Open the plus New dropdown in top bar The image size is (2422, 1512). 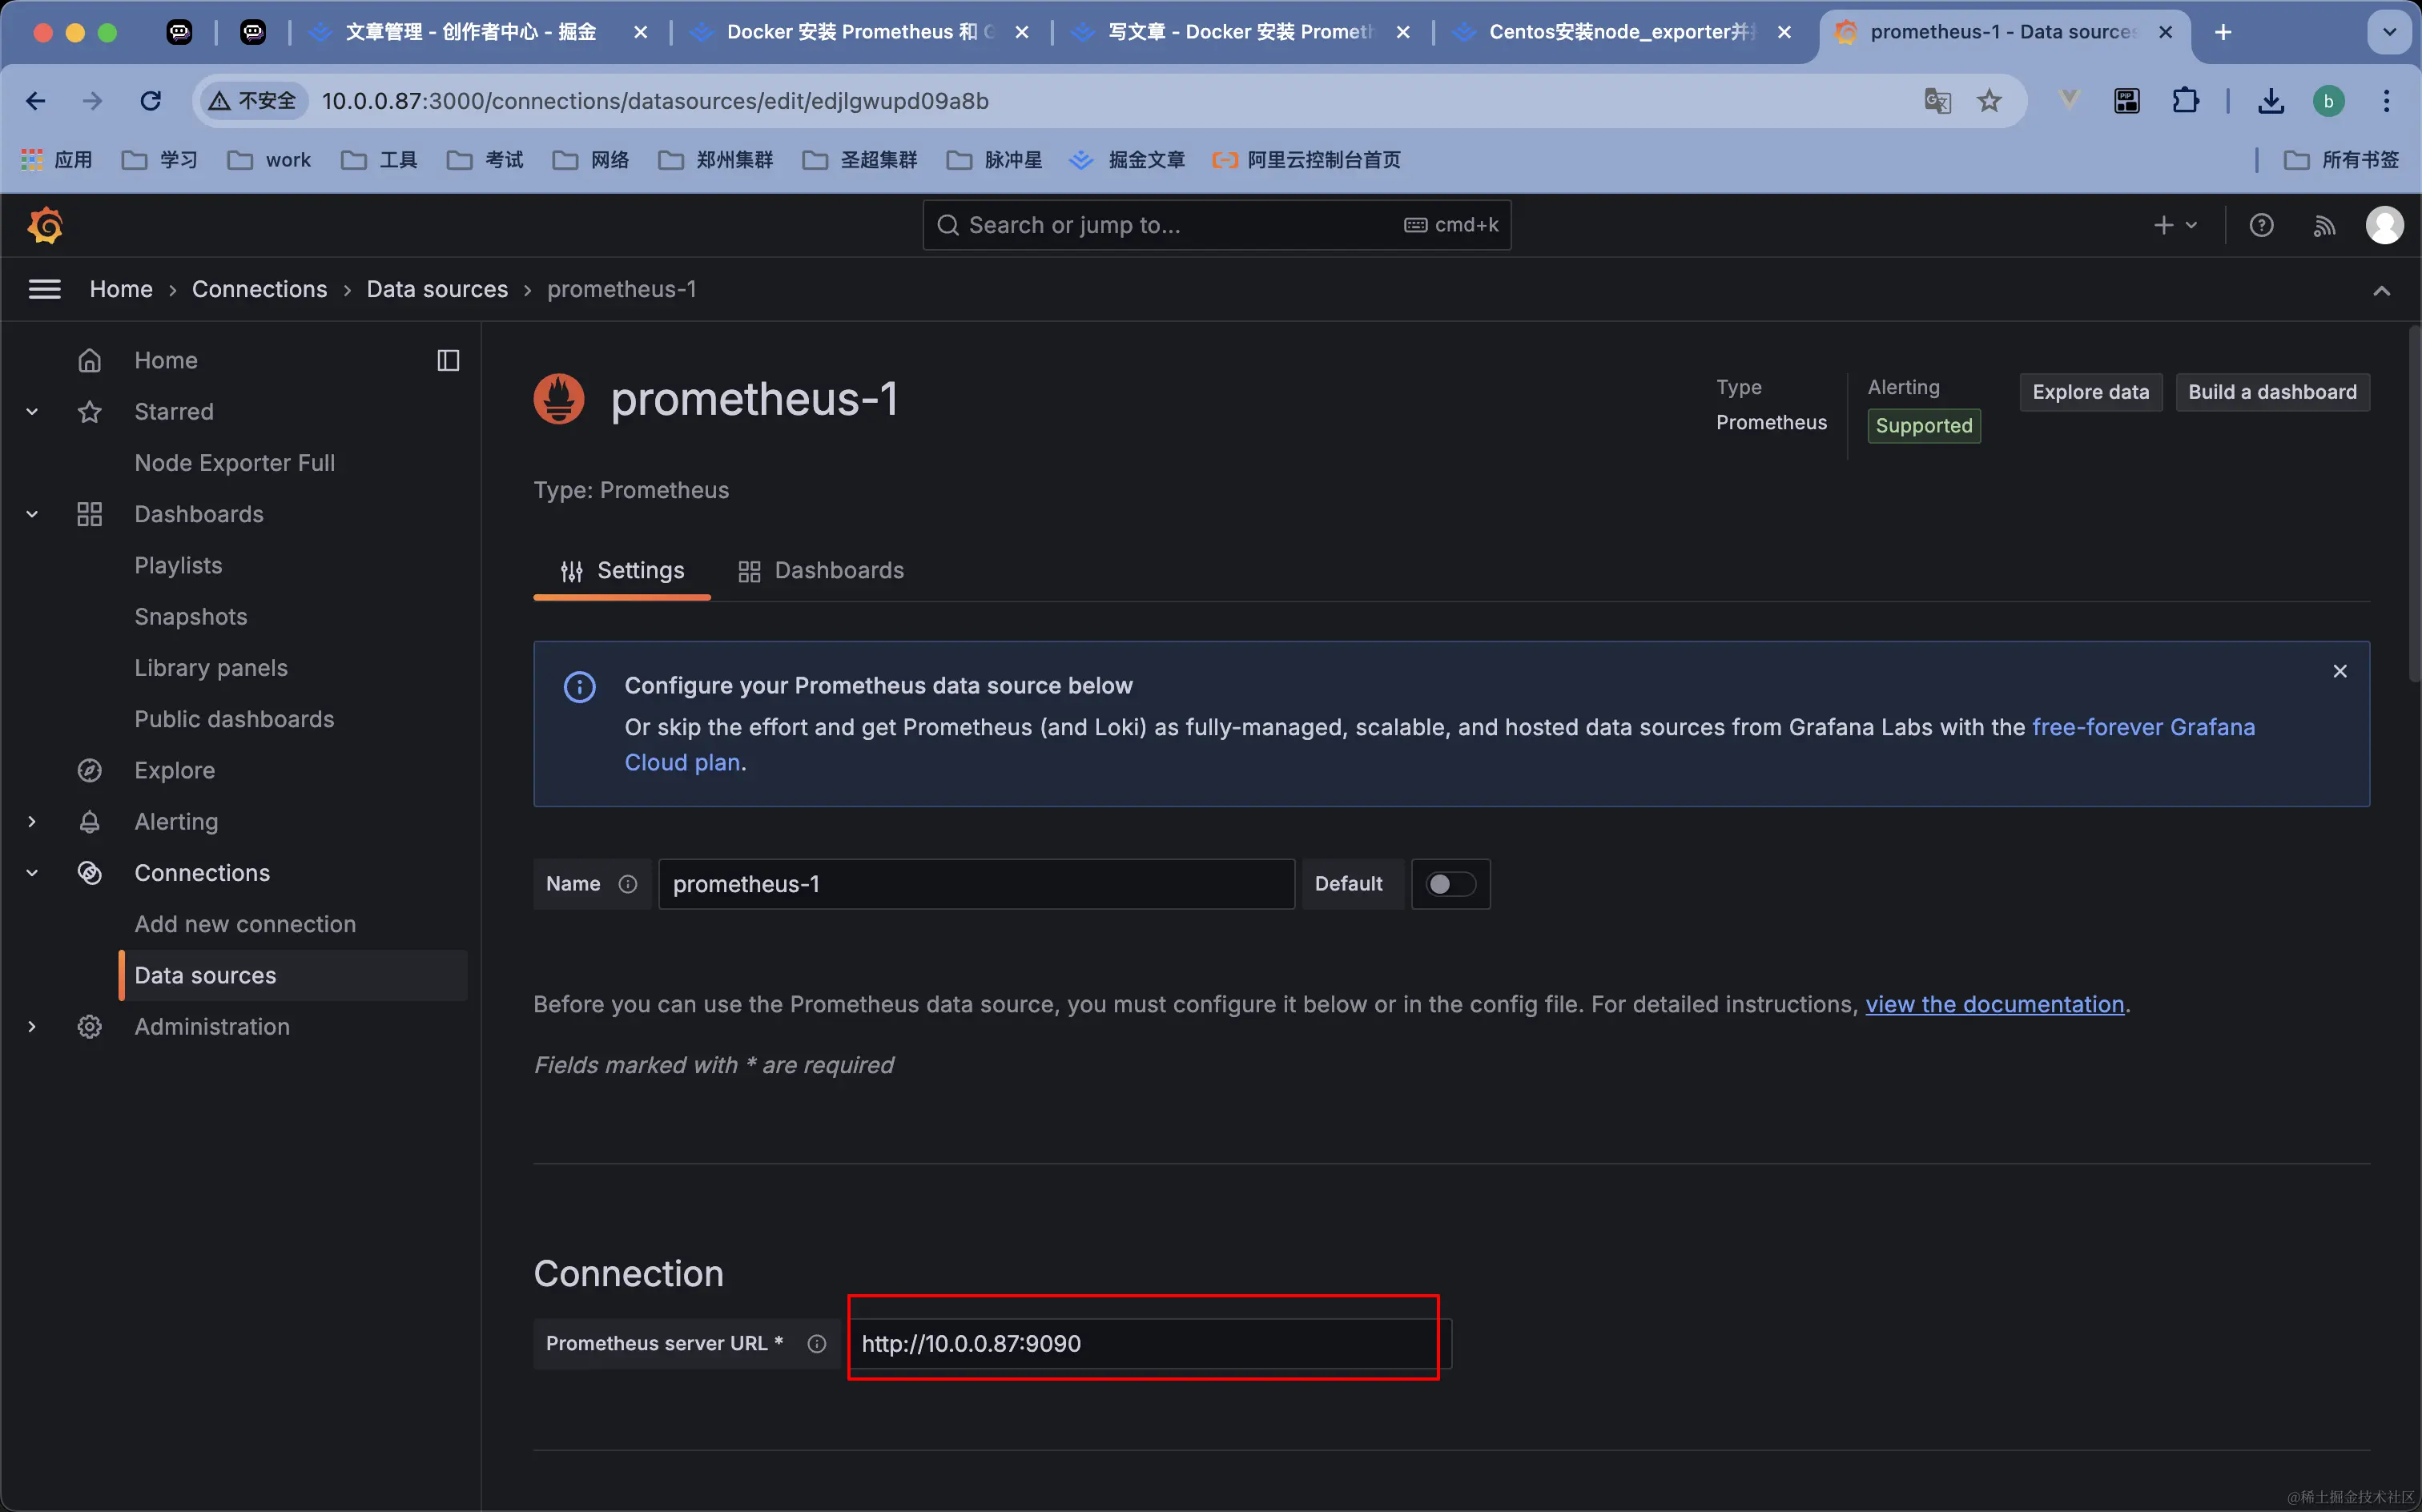[2174, 225]
